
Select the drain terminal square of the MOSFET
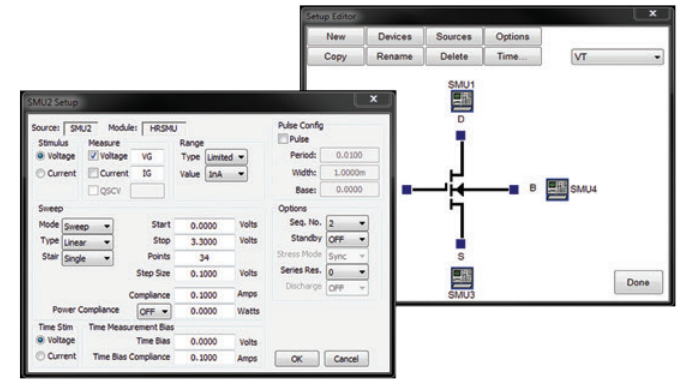461,136
